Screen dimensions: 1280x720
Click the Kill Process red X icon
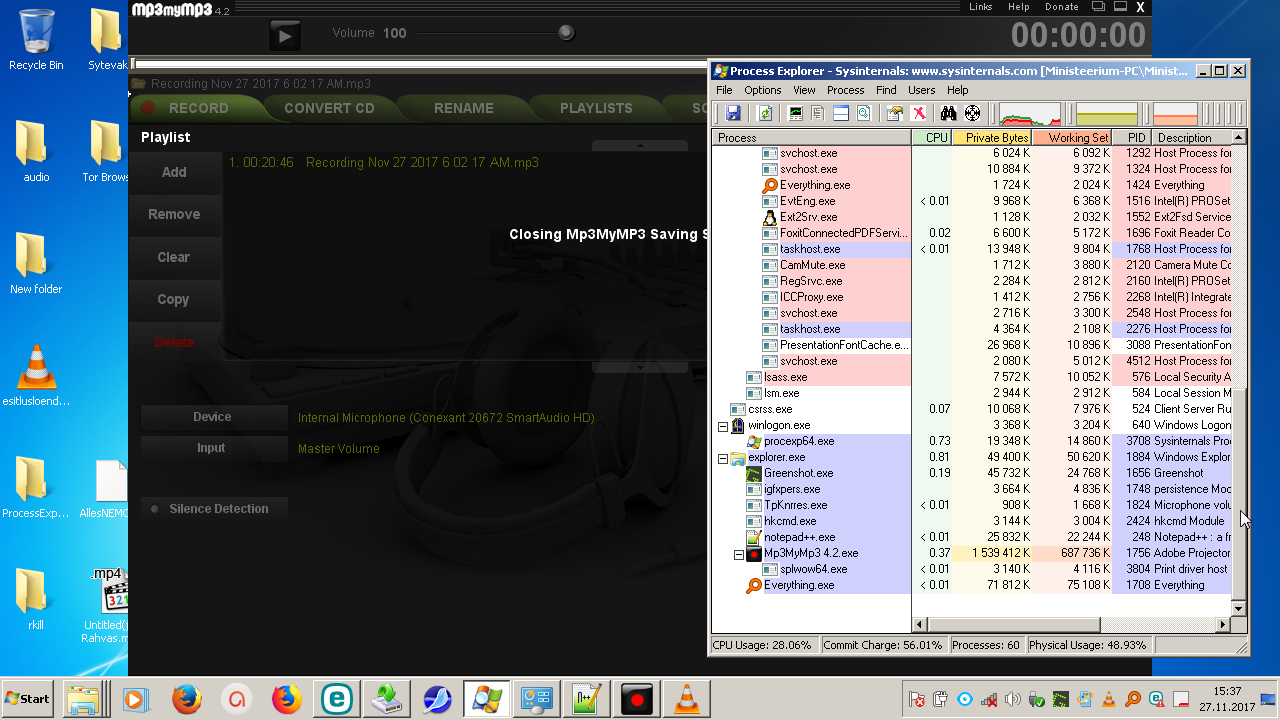918,113
